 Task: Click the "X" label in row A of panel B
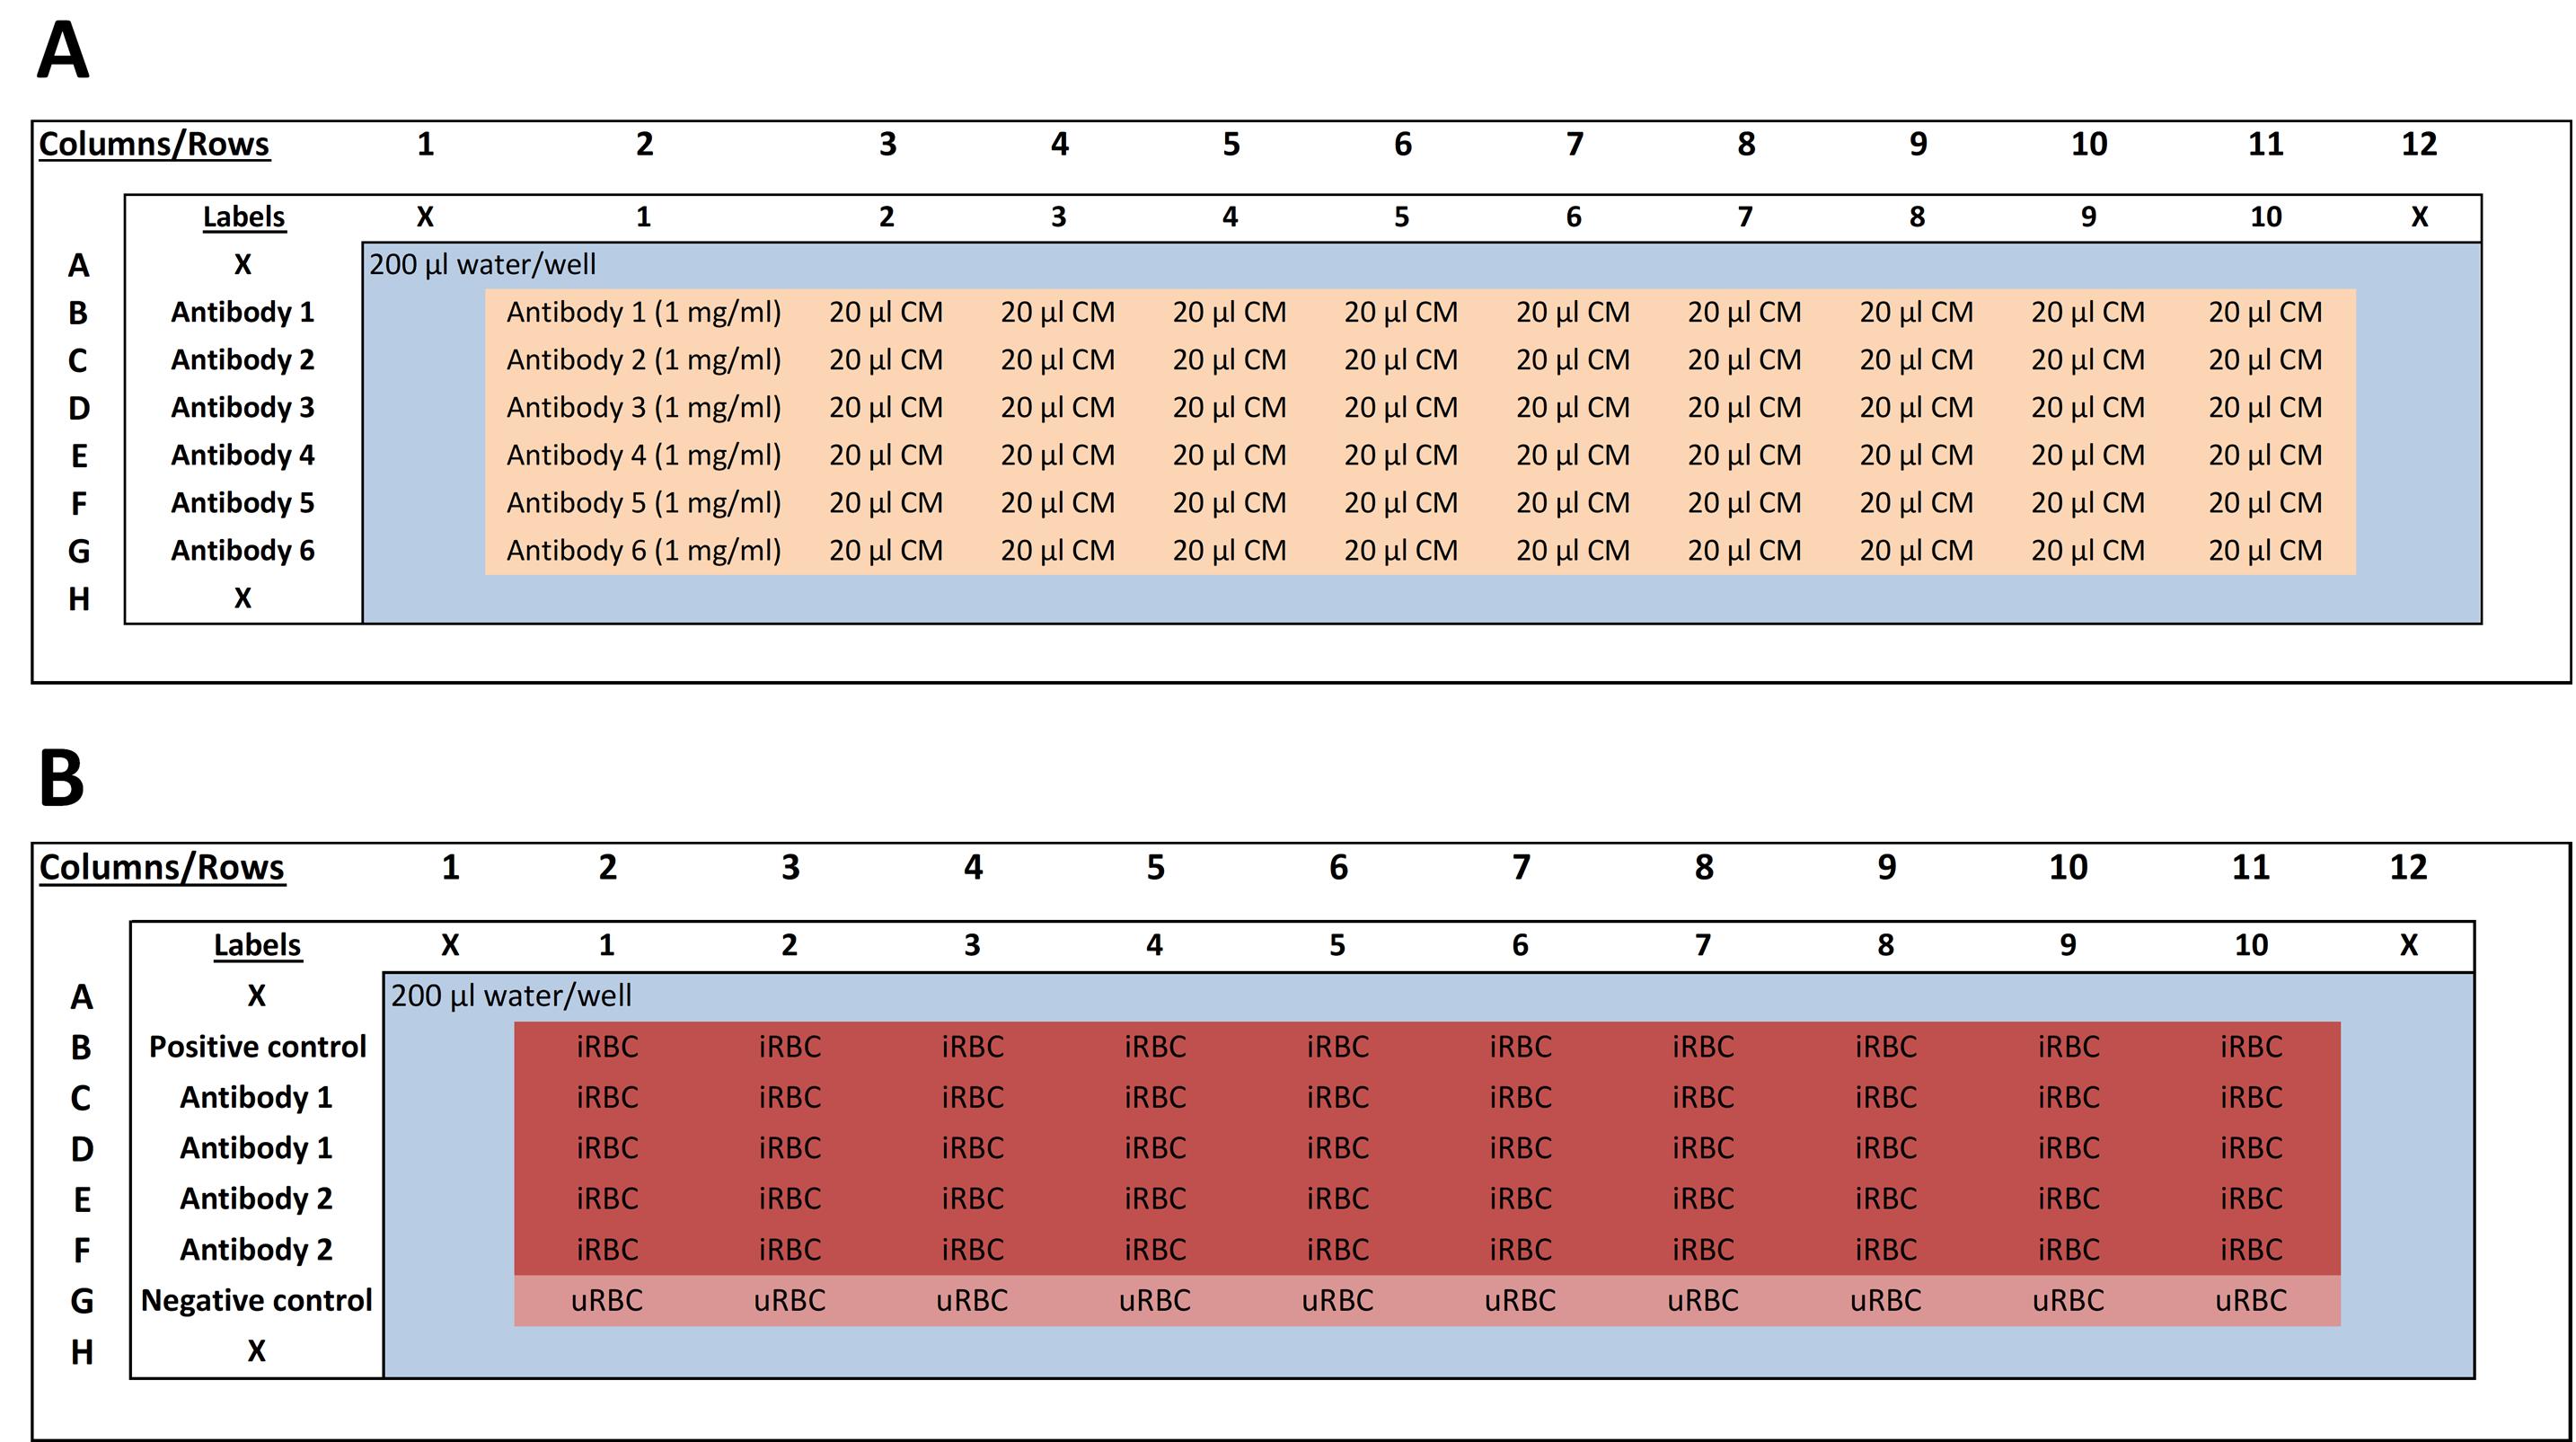pyautogui.click(x=257, y=996)
